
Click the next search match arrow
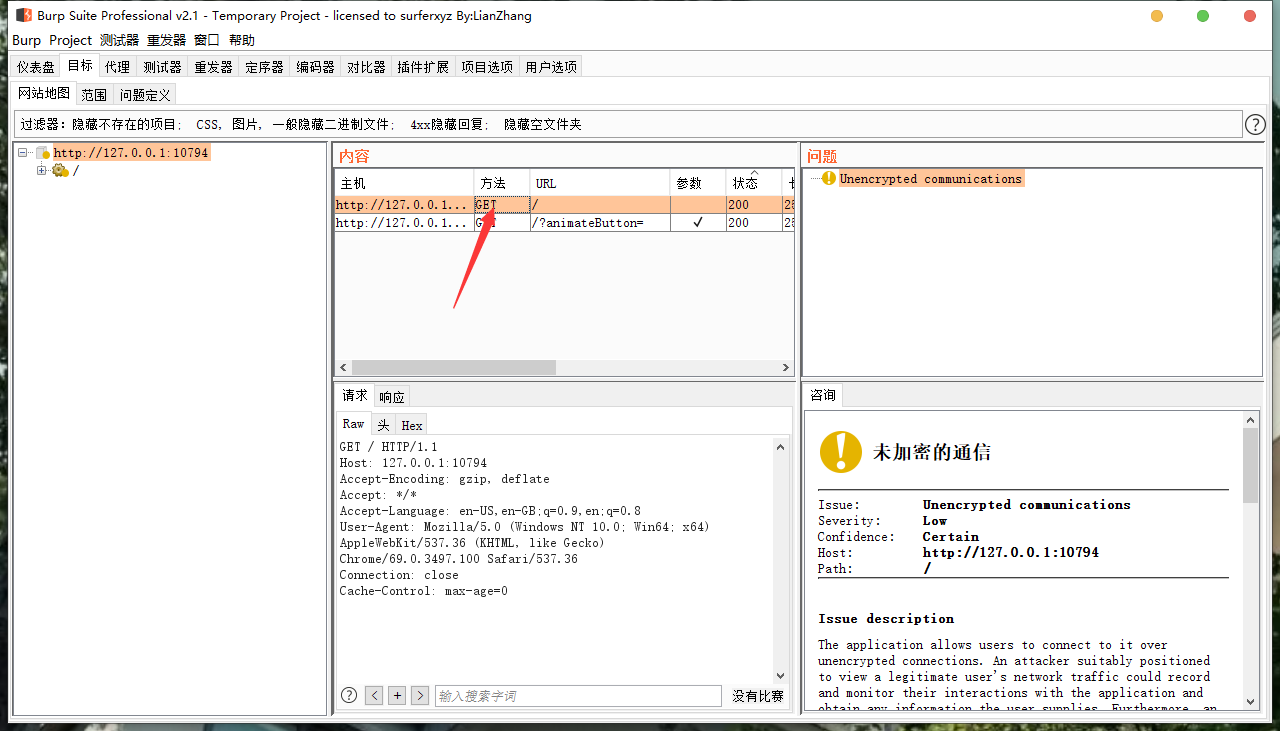click(x=419, y=694)
